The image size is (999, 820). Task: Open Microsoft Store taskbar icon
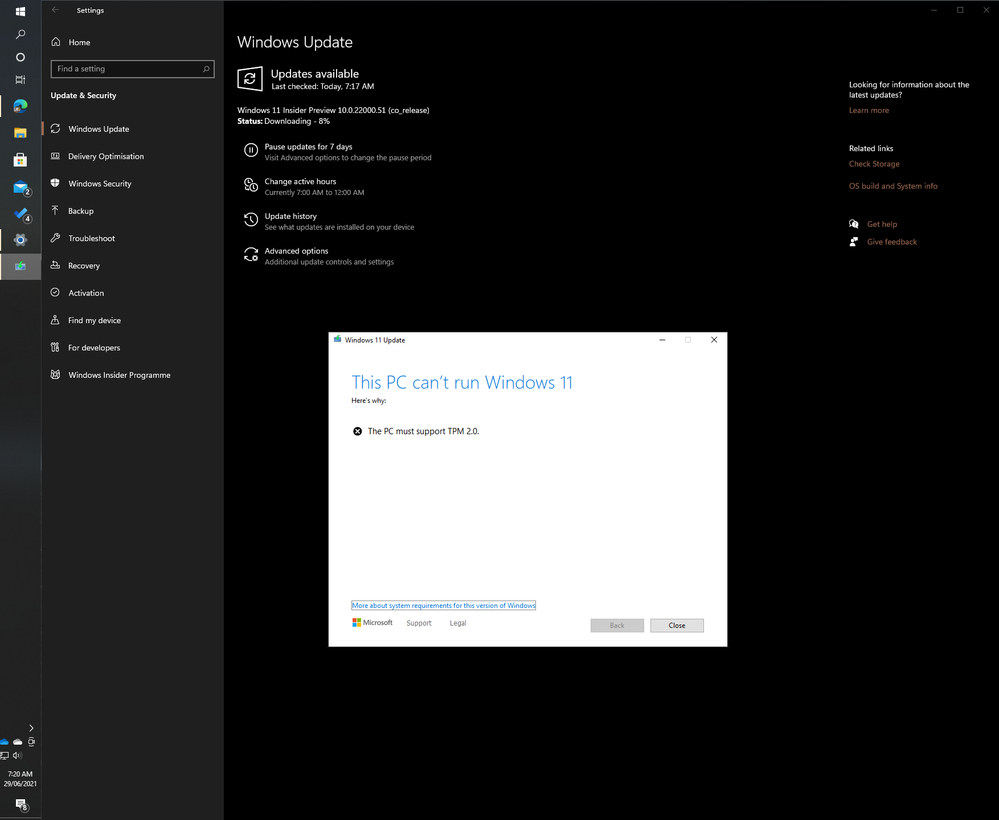20,159
